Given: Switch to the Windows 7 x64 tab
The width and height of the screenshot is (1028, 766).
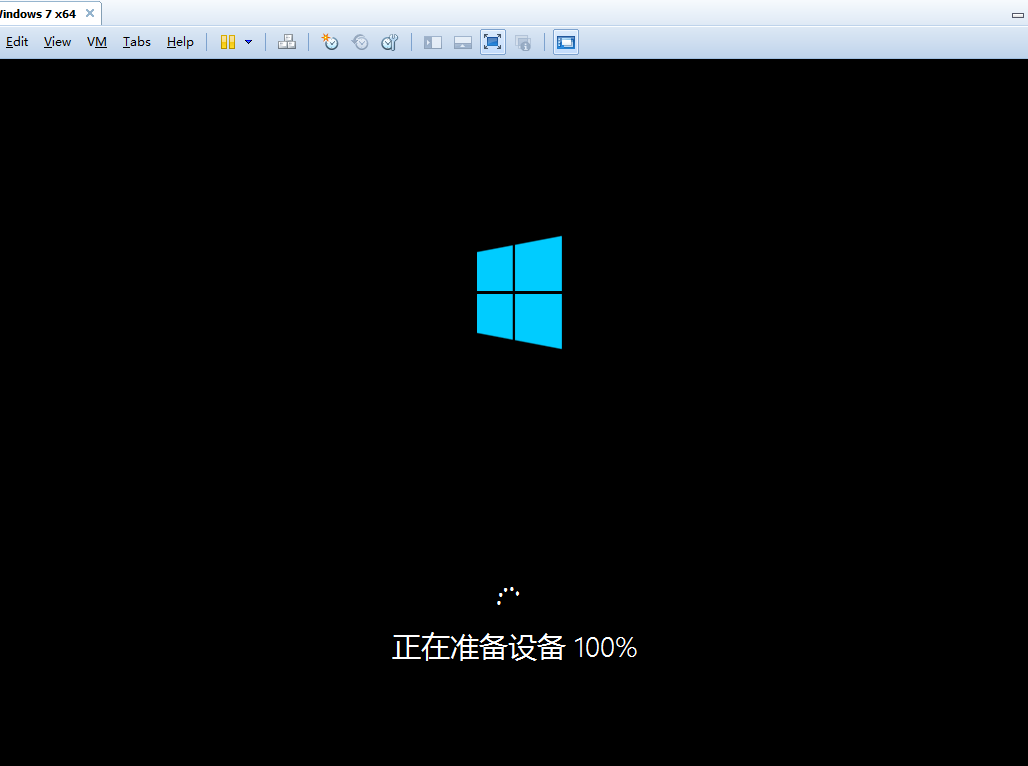Looking at the screenshot, I should coord(38,14).
